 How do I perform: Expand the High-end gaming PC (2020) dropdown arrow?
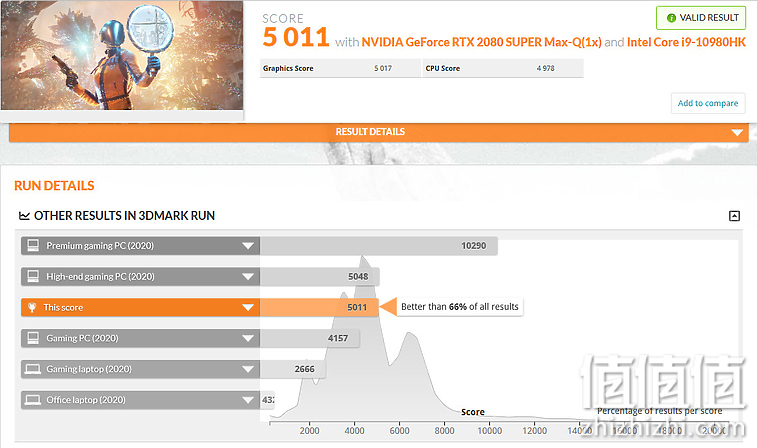[248, 277]
